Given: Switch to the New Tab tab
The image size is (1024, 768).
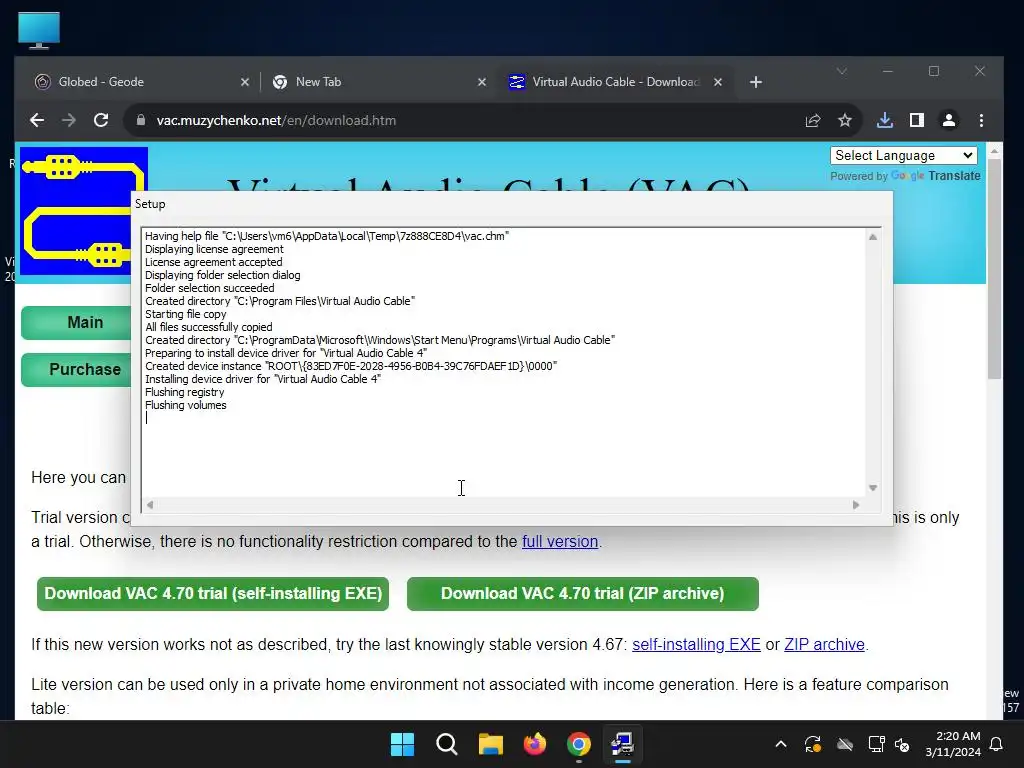Looking at the screenshot, I should point(379,82).
